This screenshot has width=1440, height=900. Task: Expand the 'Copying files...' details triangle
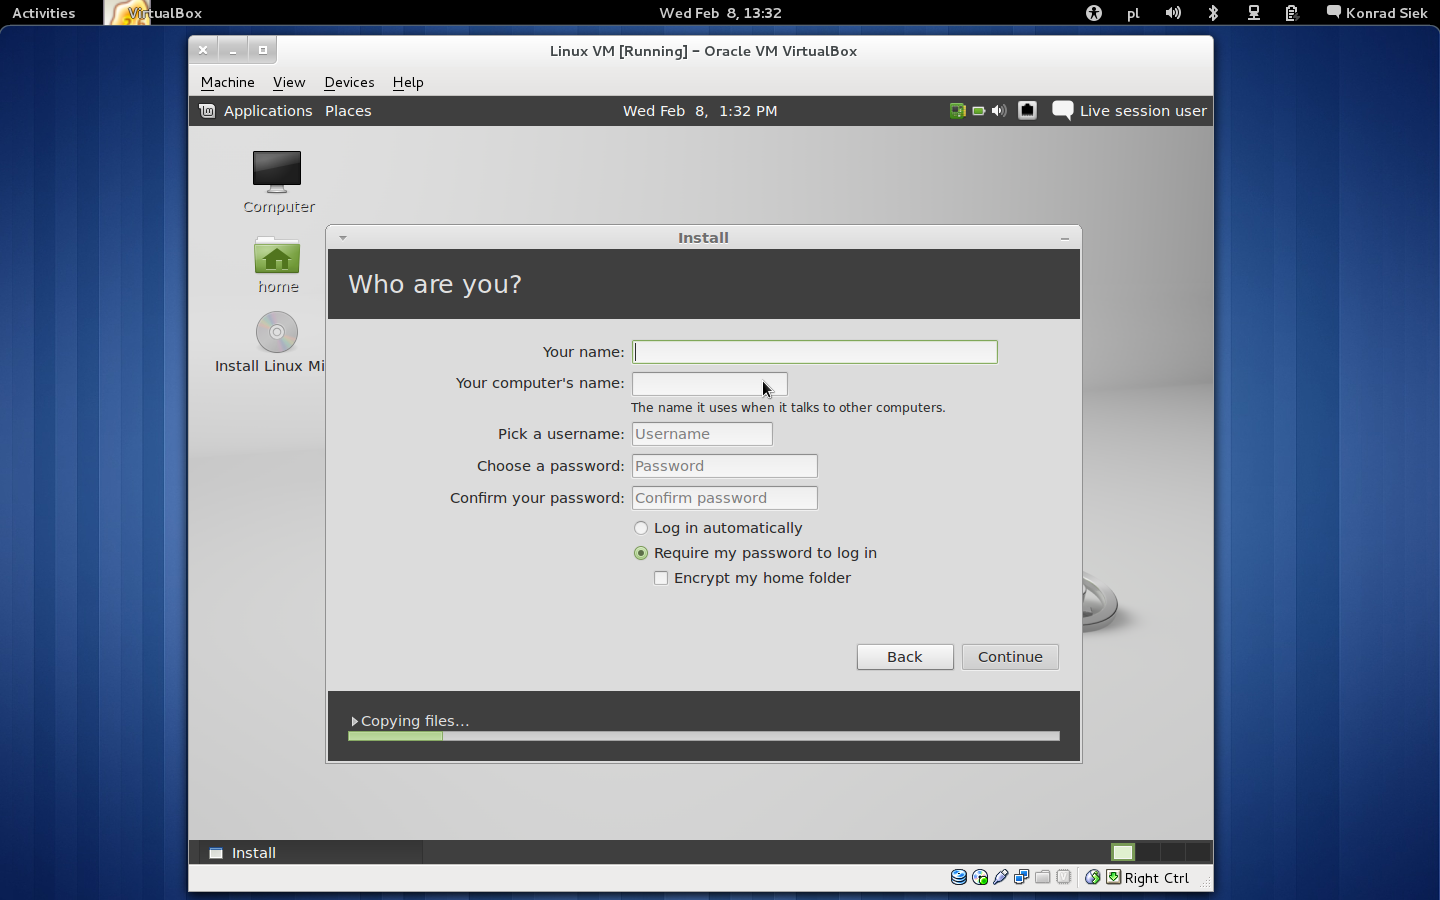tap(354, 721)
